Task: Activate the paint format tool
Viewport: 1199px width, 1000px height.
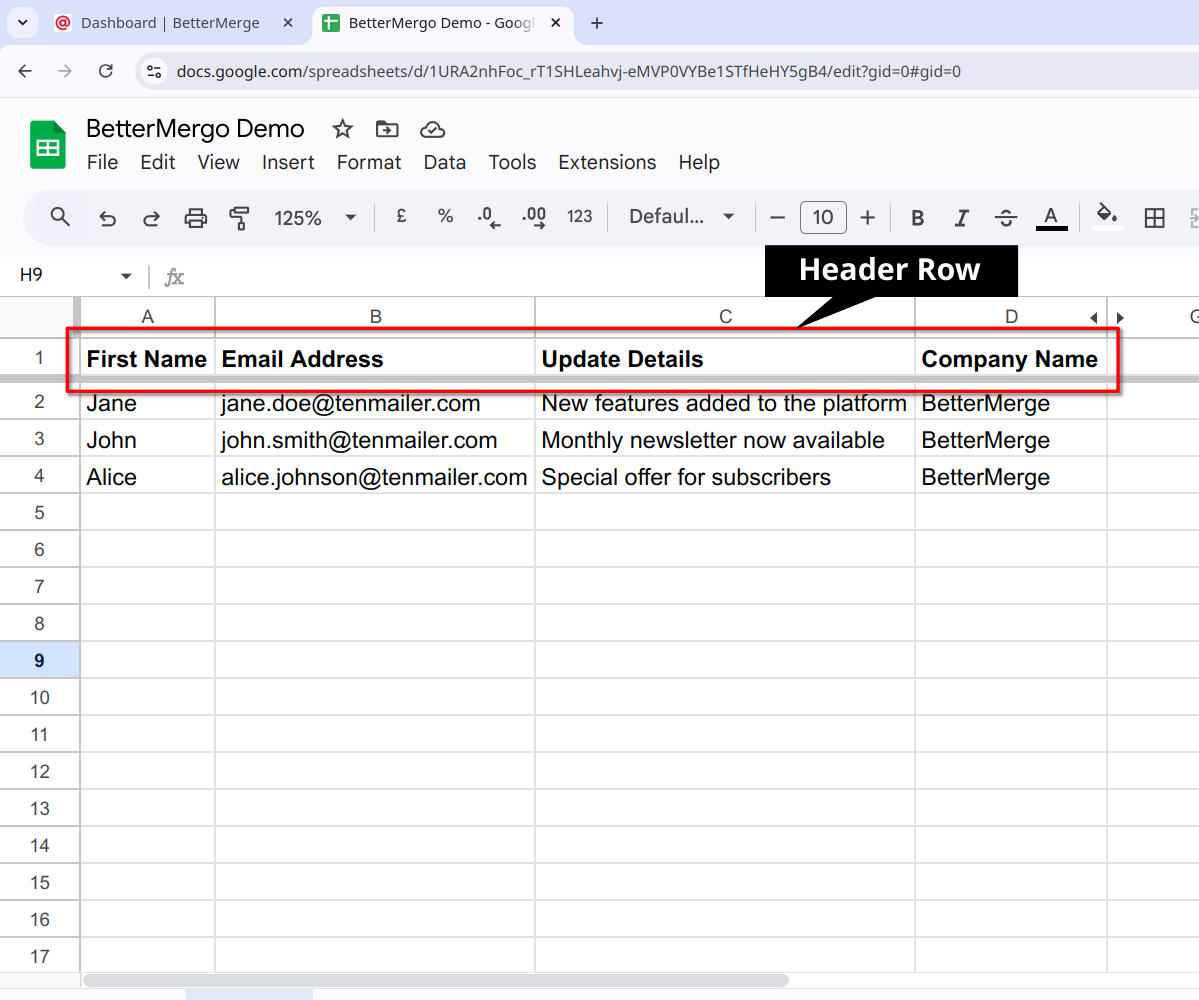Action: click(x=239, y=218)
